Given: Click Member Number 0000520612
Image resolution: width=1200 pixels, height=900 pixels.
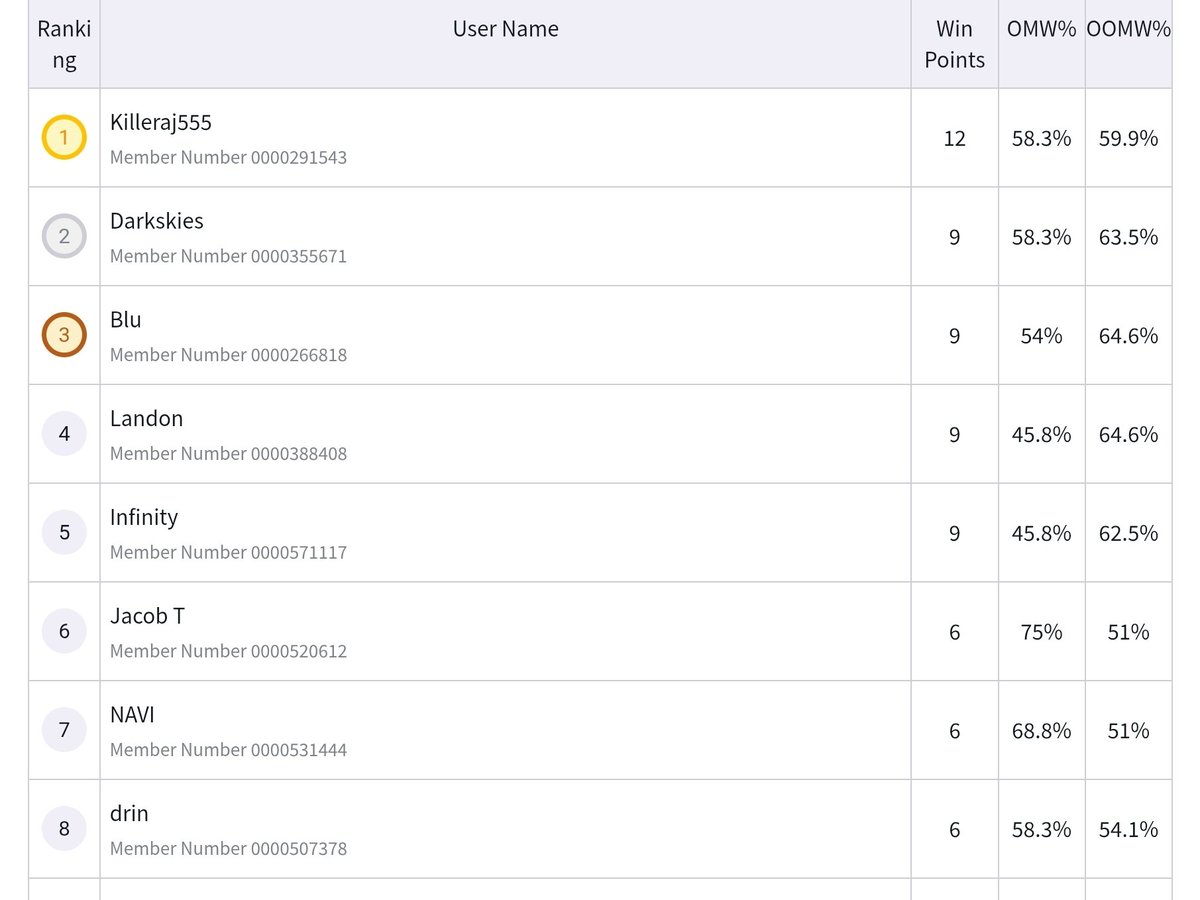Looking at the screenshot, I should (228, 651).
